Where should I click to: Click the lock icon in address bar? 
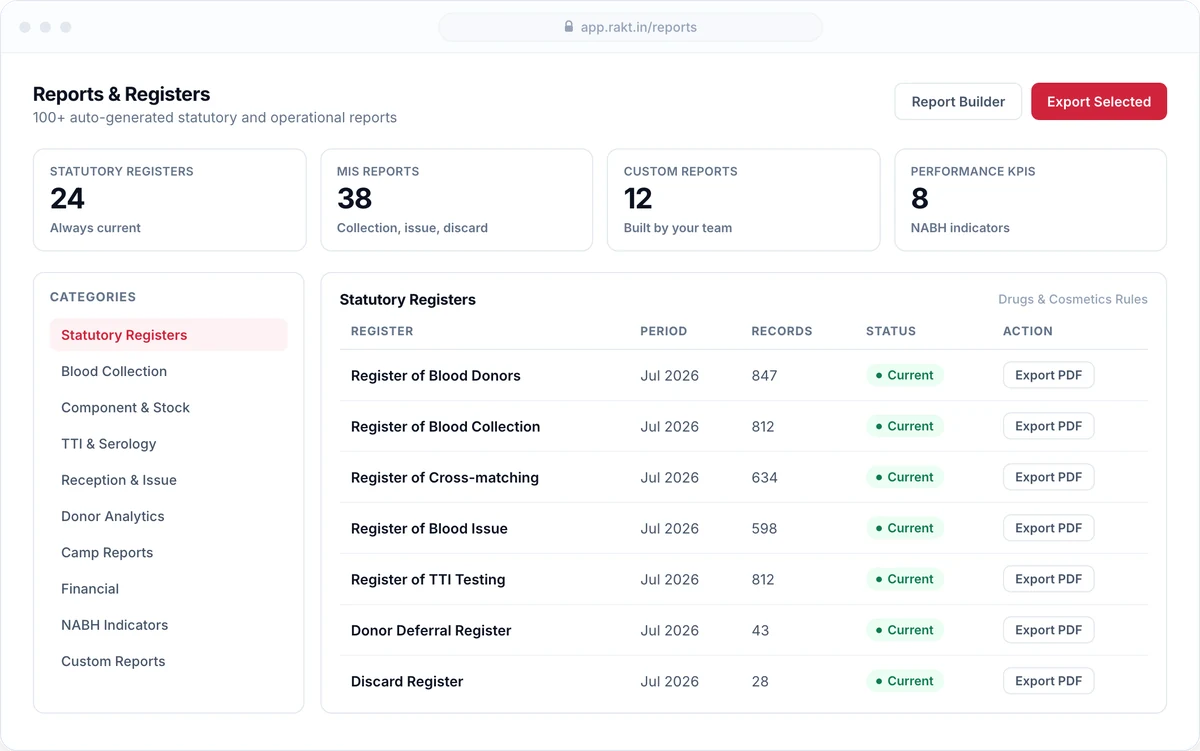point(569,27)
